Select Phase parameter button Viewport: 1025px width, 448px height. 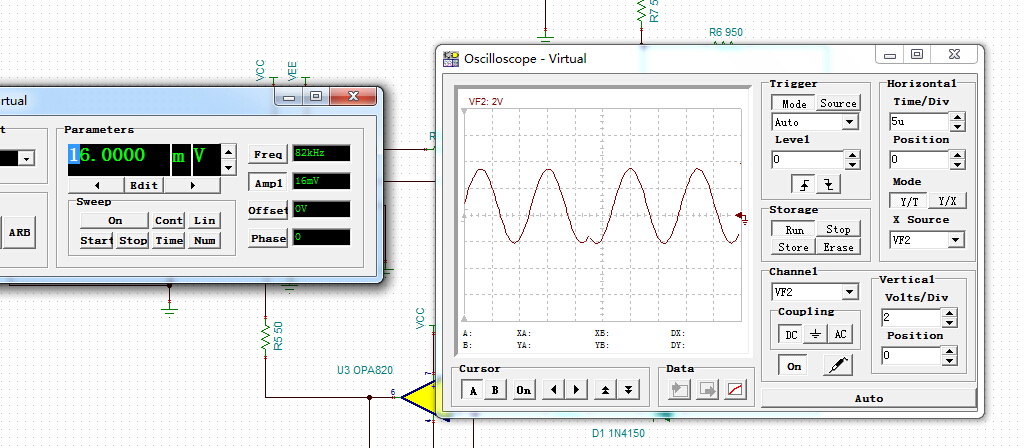pos(268,239)
